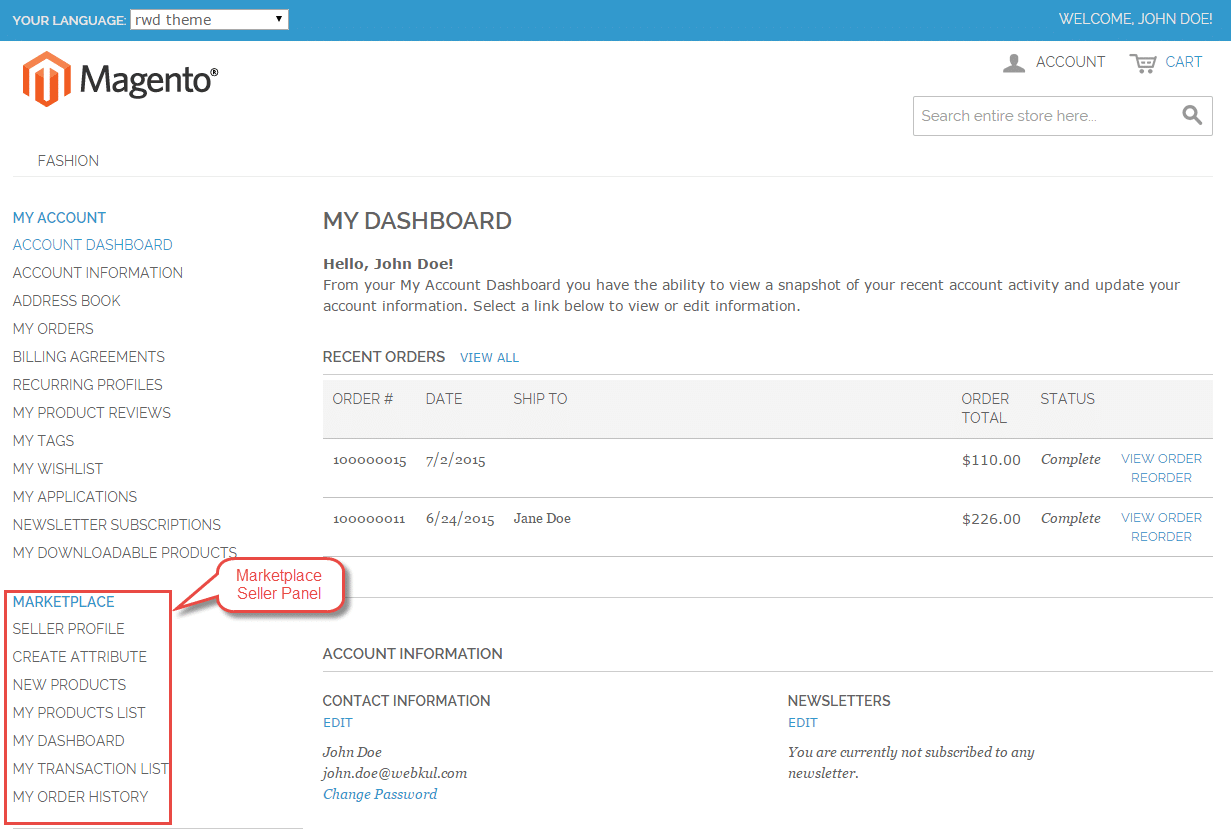The height and width of the screenshot is (834, 1231).
Task: Reorder order 100000011
Action: (x=1161, y=537)
